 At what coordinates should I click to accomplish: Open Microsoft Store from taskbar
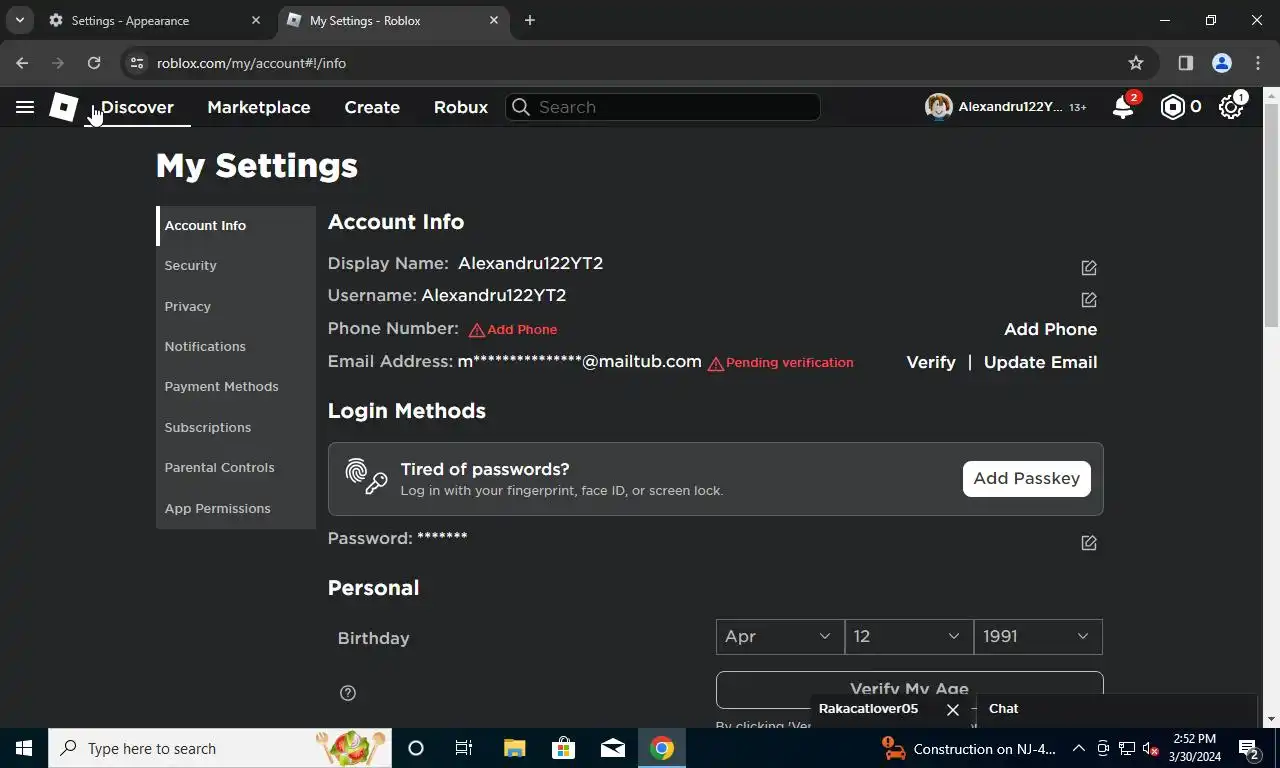tap(564, 748)
